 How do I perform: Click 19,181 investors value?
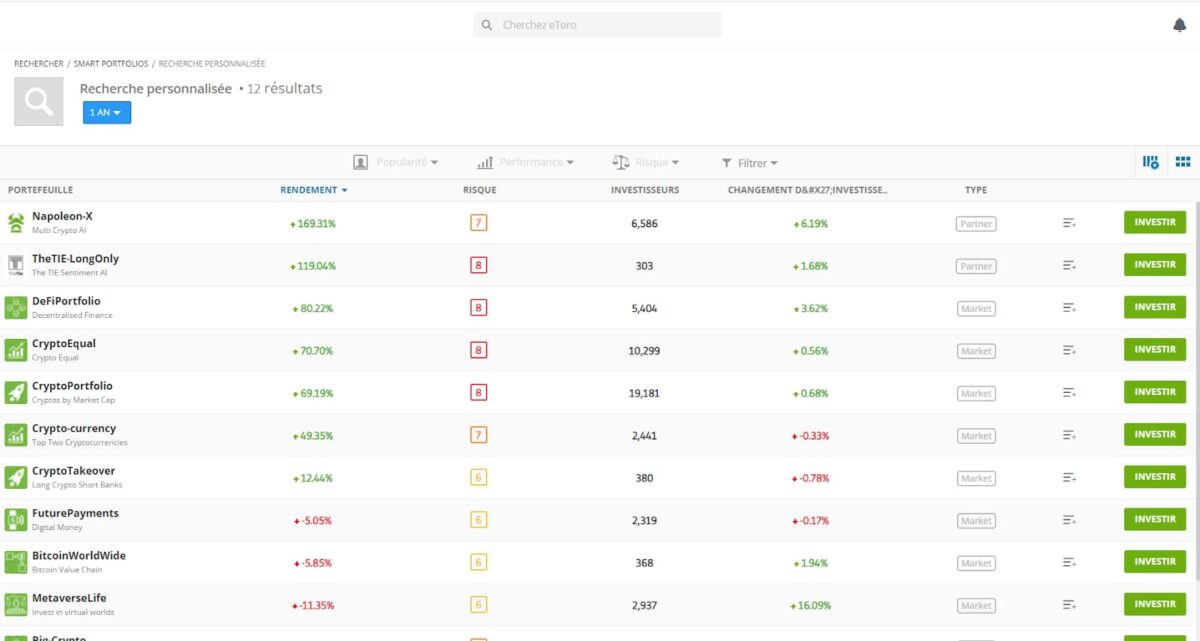pos(645,393)
